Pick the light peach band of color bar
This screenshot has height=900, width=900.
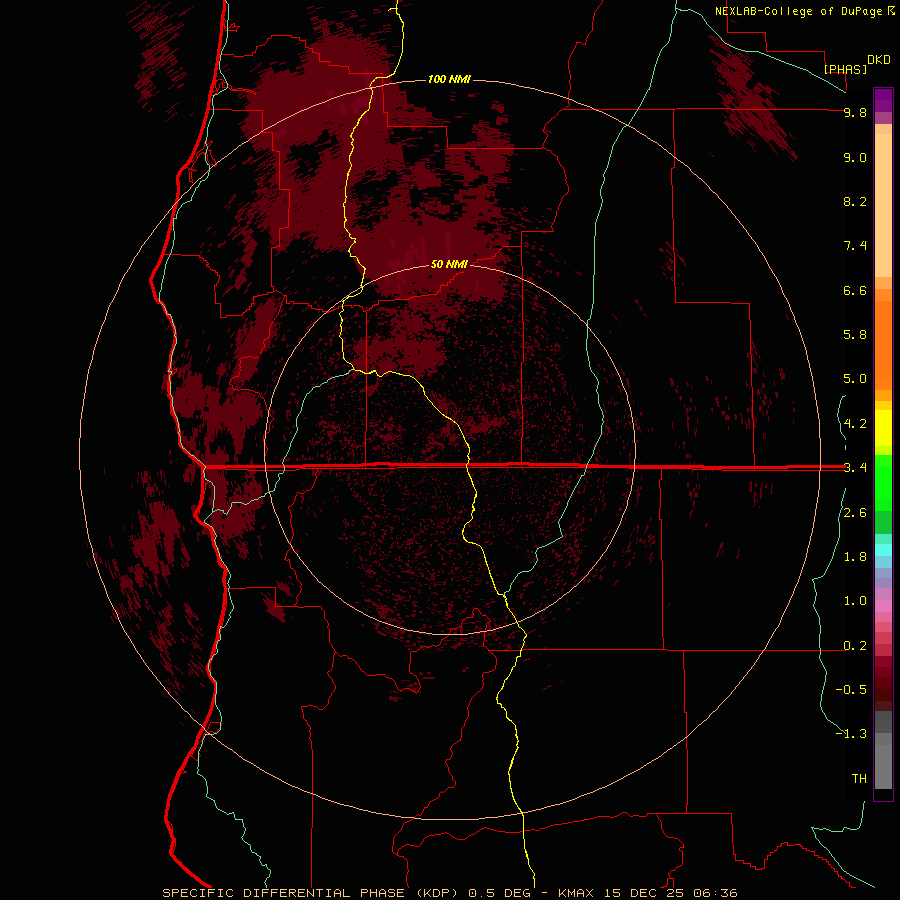click(x=883, y=205)
